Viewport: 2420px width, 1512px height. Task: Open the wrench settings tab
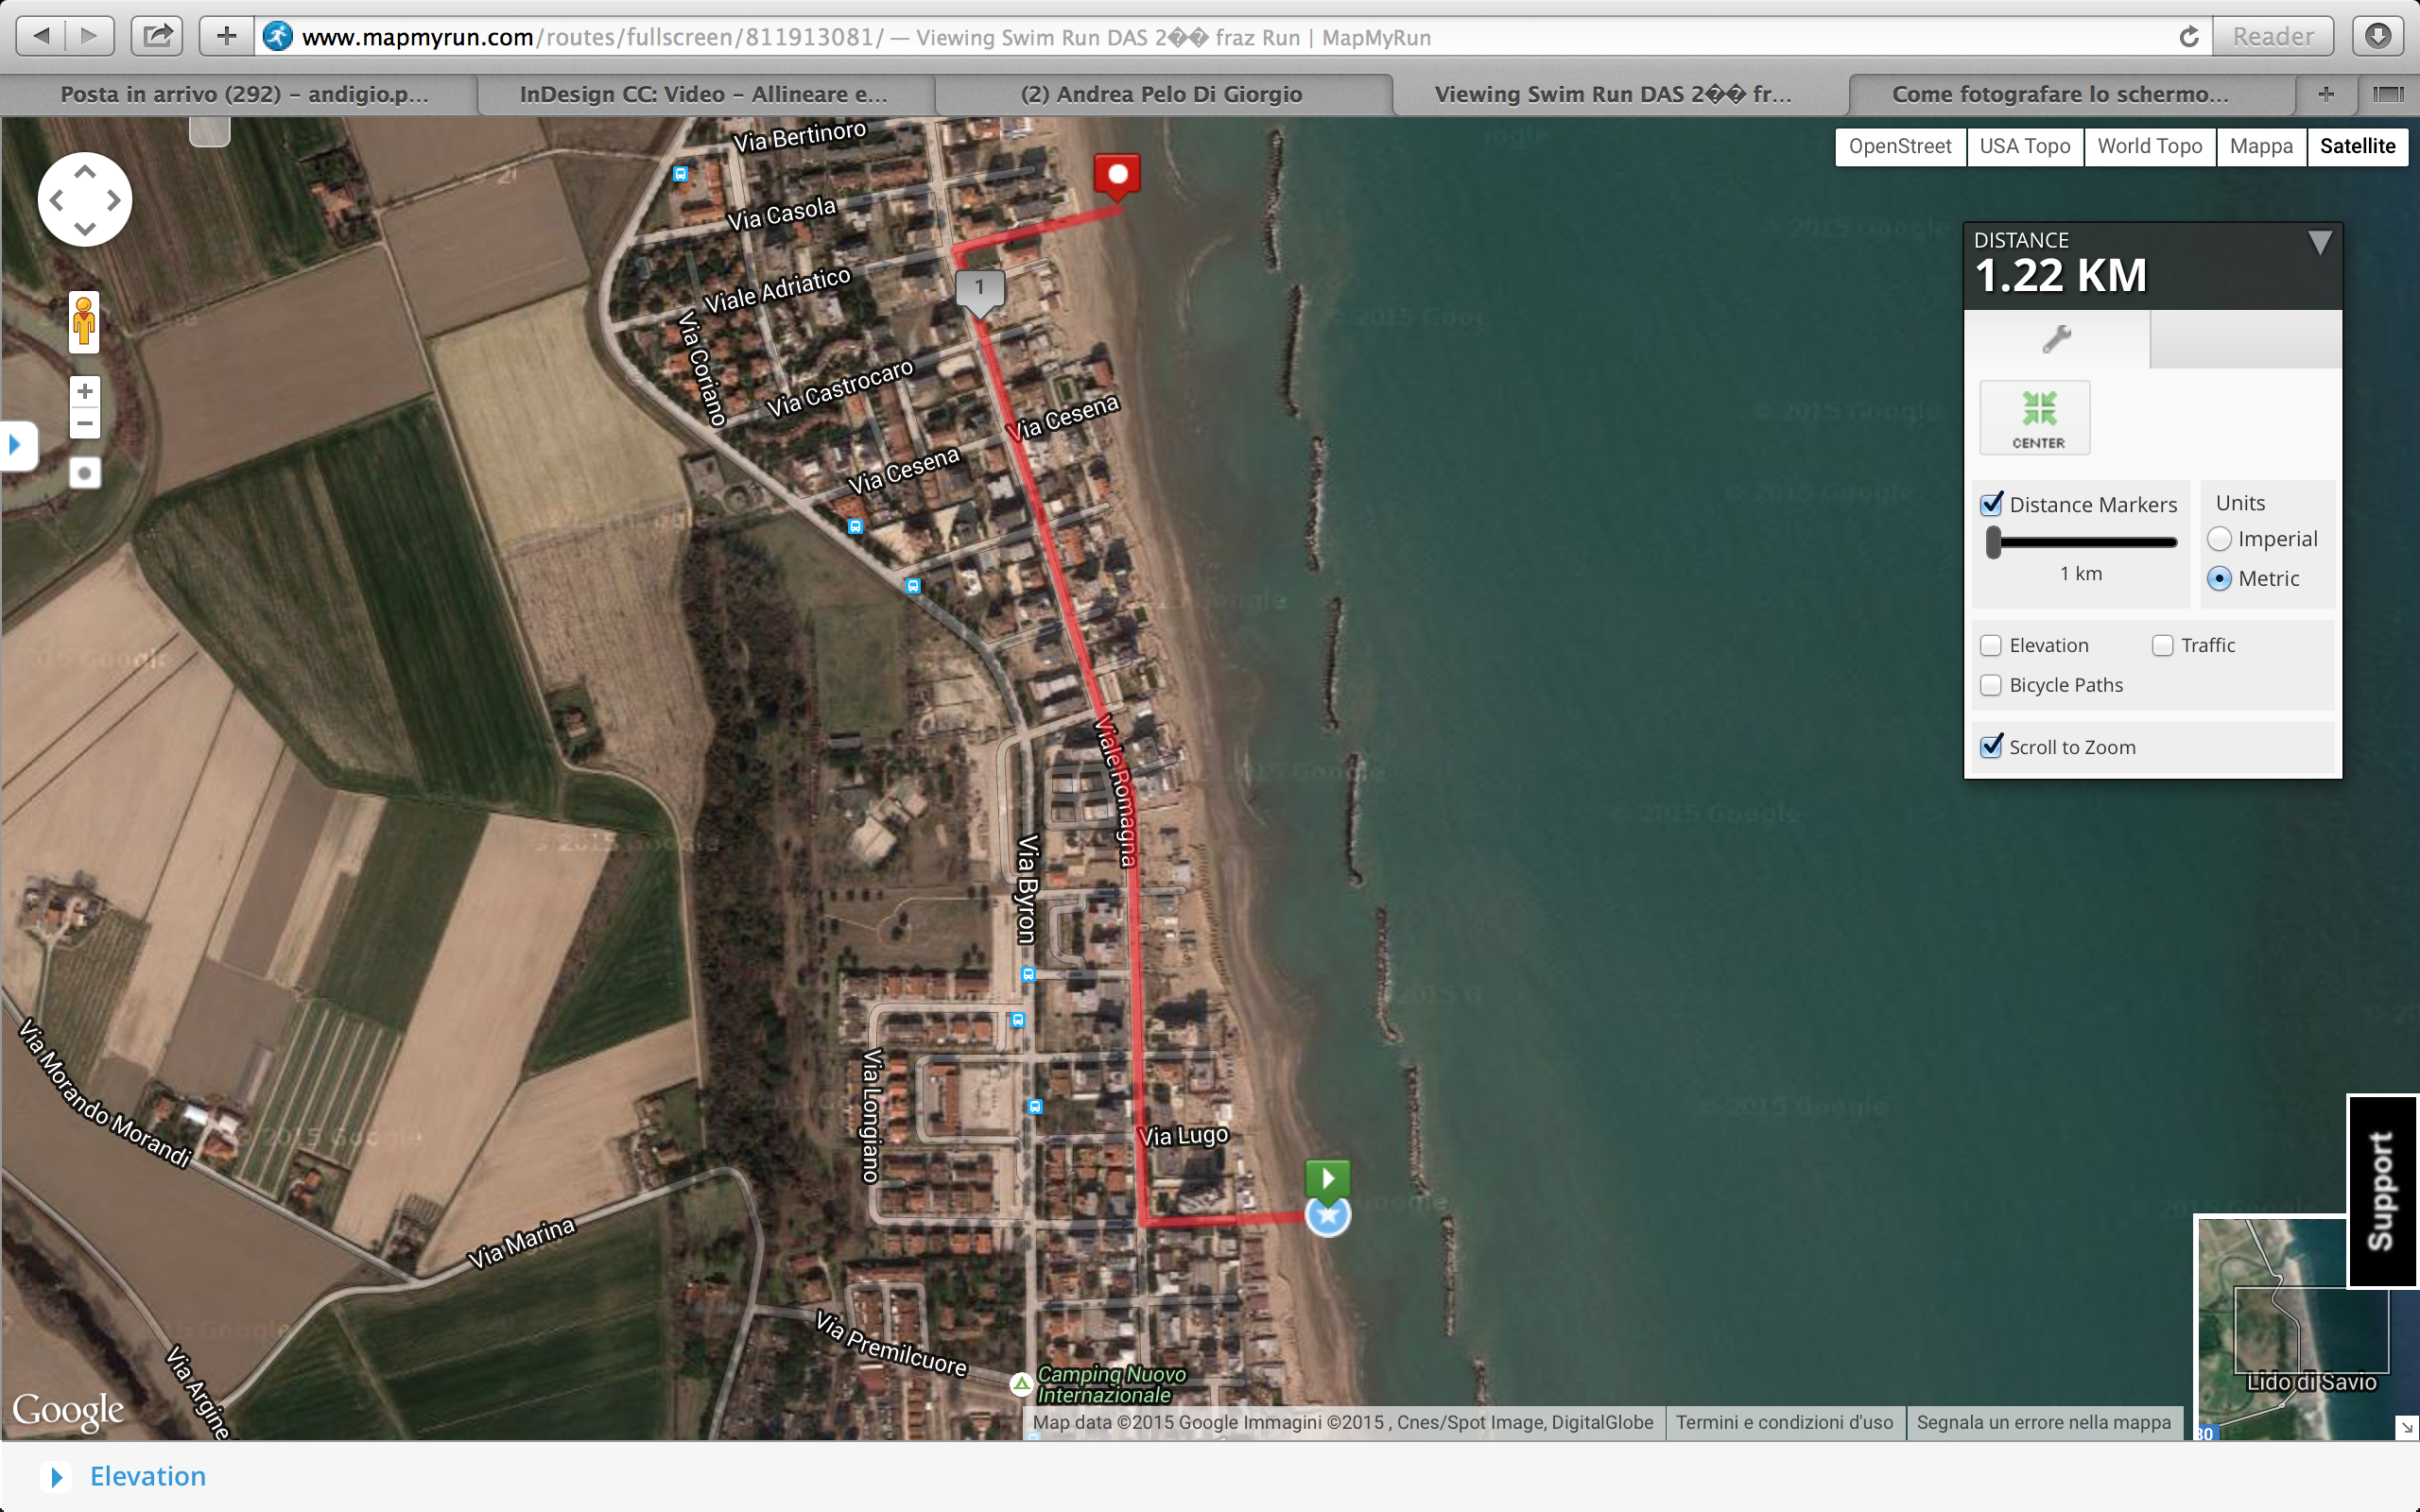tap(2056, 340)
